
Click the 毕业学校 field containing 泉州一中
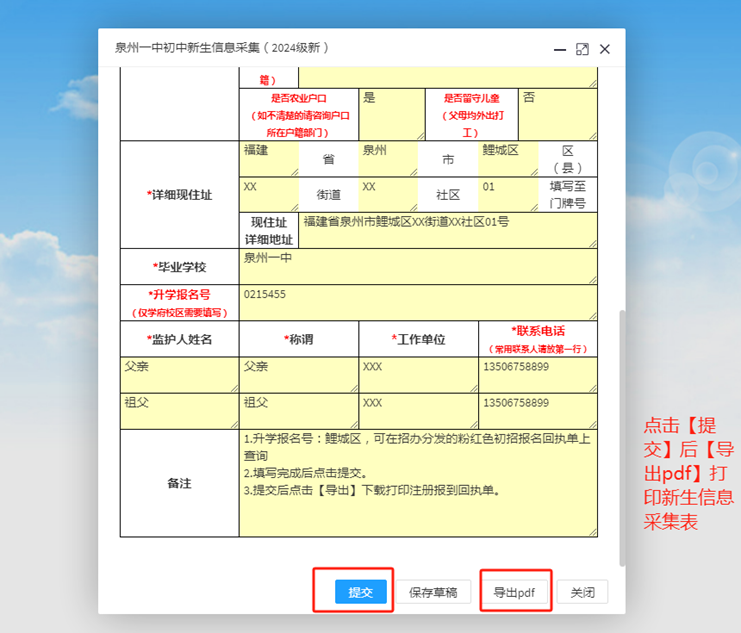pos(417,266)
